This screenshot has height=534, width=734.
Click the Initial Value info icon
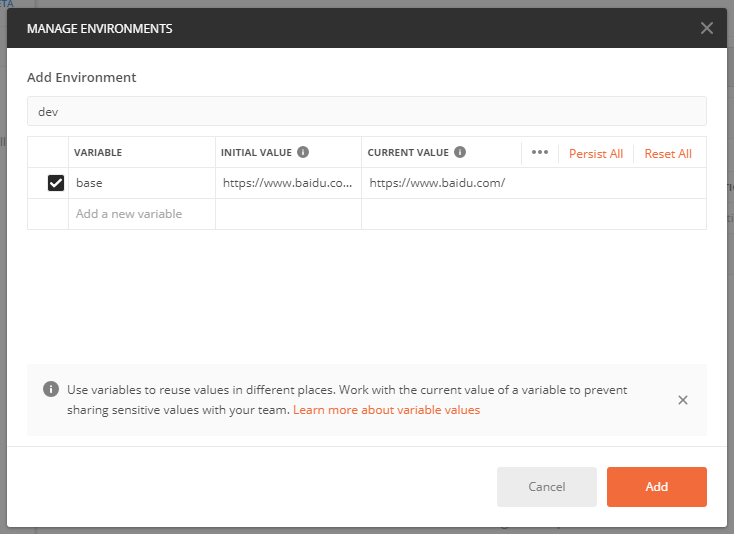click(303, 153)
